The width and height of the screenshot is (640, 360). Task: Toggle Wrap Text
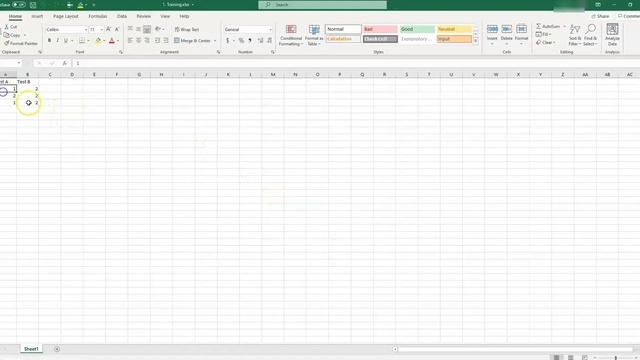click(187, 29)
